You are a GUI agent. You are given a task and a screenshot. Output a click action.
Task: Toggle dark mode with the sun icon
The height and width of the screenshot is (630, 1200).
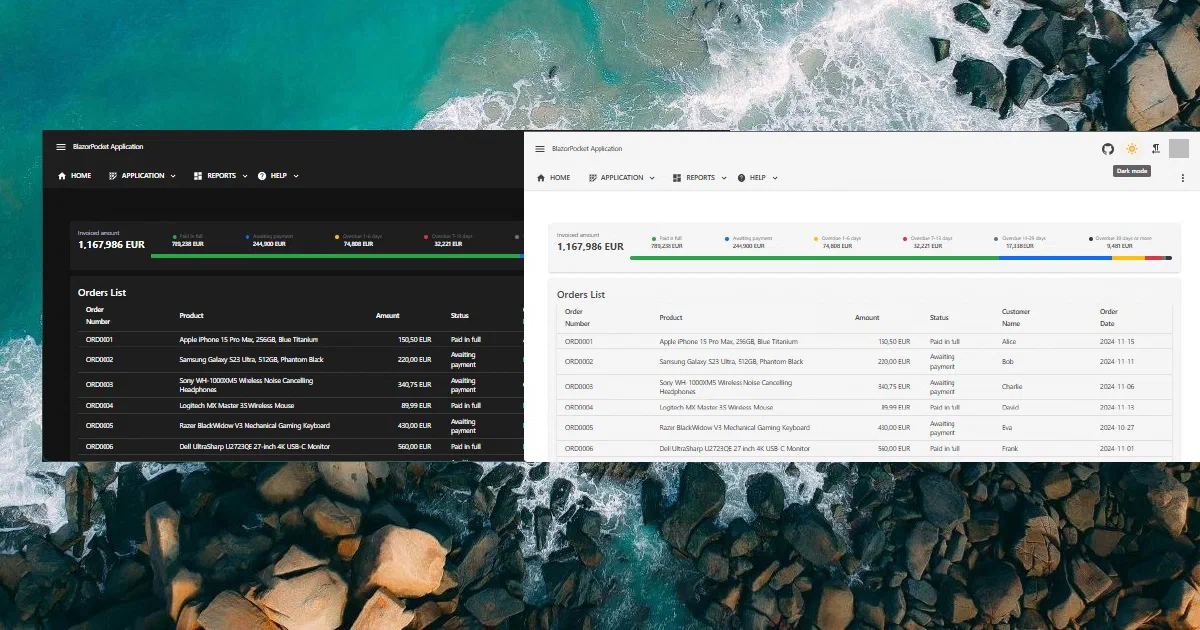pyautogui.click(x=1131, y=148)
